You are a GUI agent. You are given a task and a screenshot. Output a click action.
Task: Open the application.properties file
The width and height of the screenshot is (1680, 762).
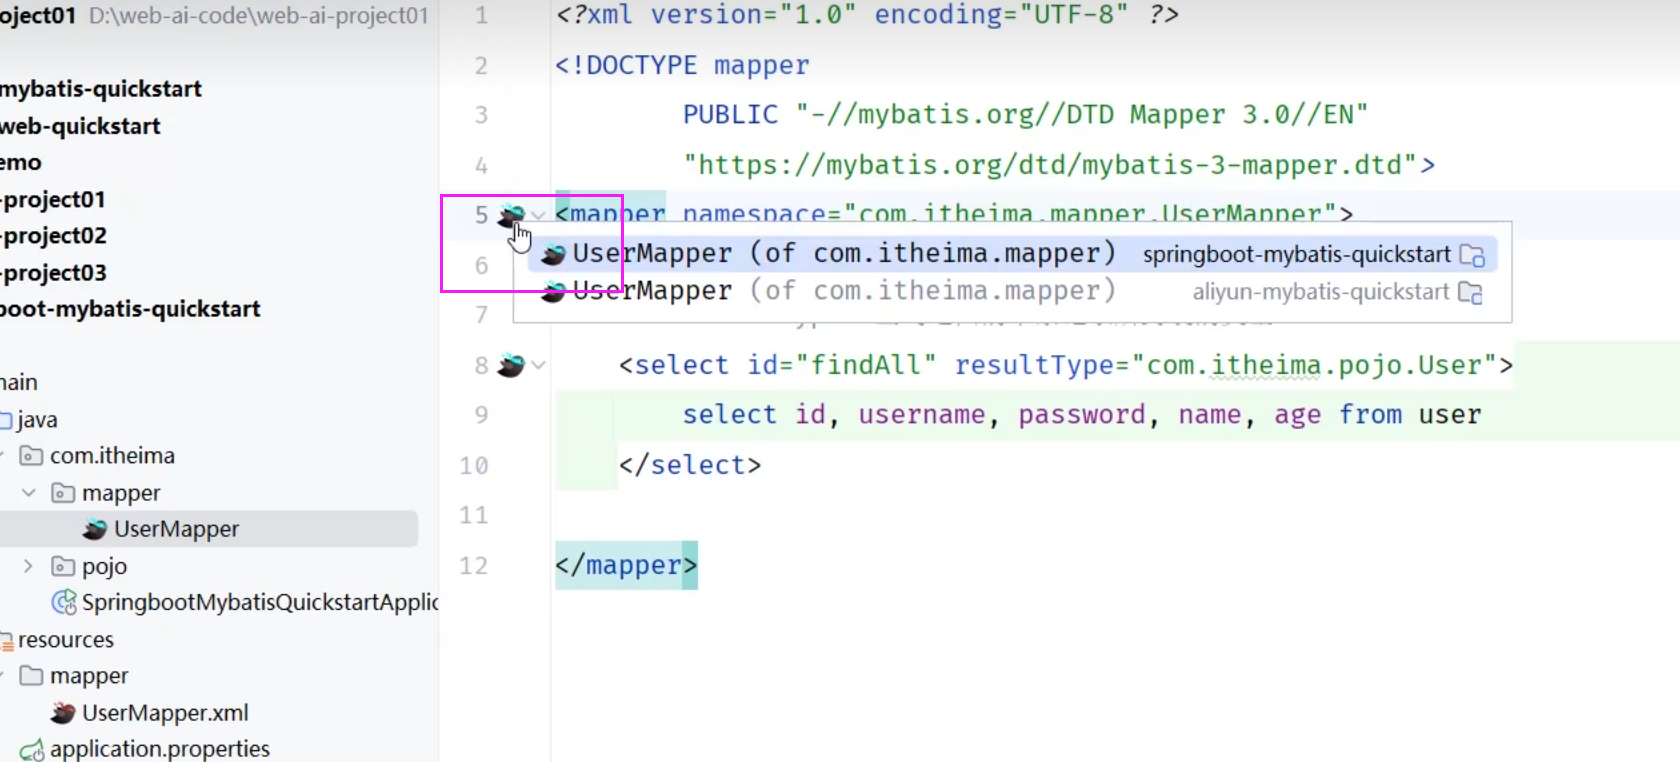[160, 749]
